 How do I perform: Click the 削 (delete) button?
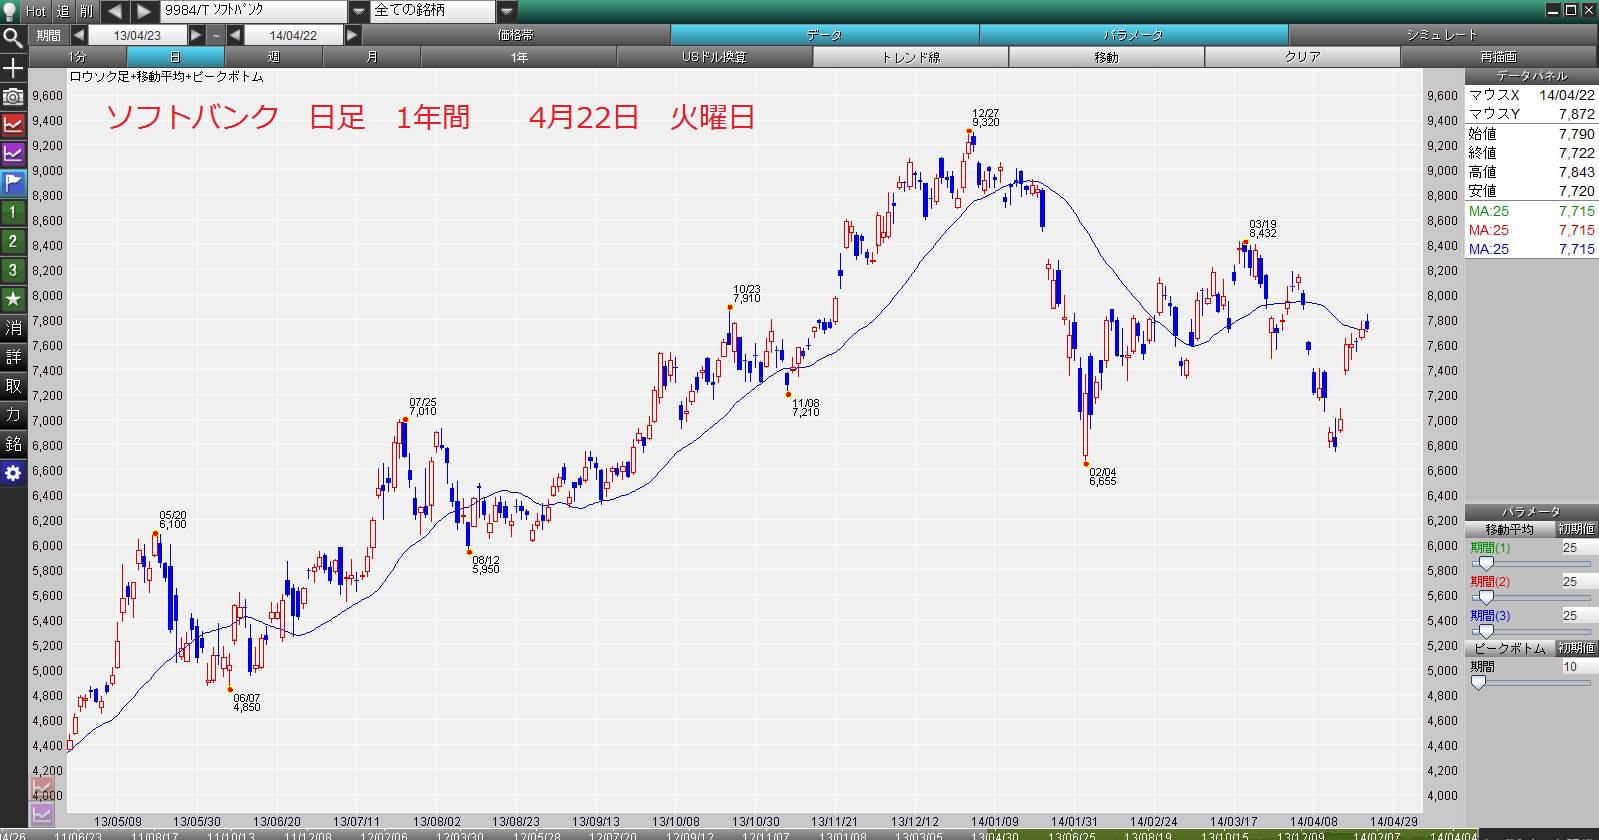[86, 11]
